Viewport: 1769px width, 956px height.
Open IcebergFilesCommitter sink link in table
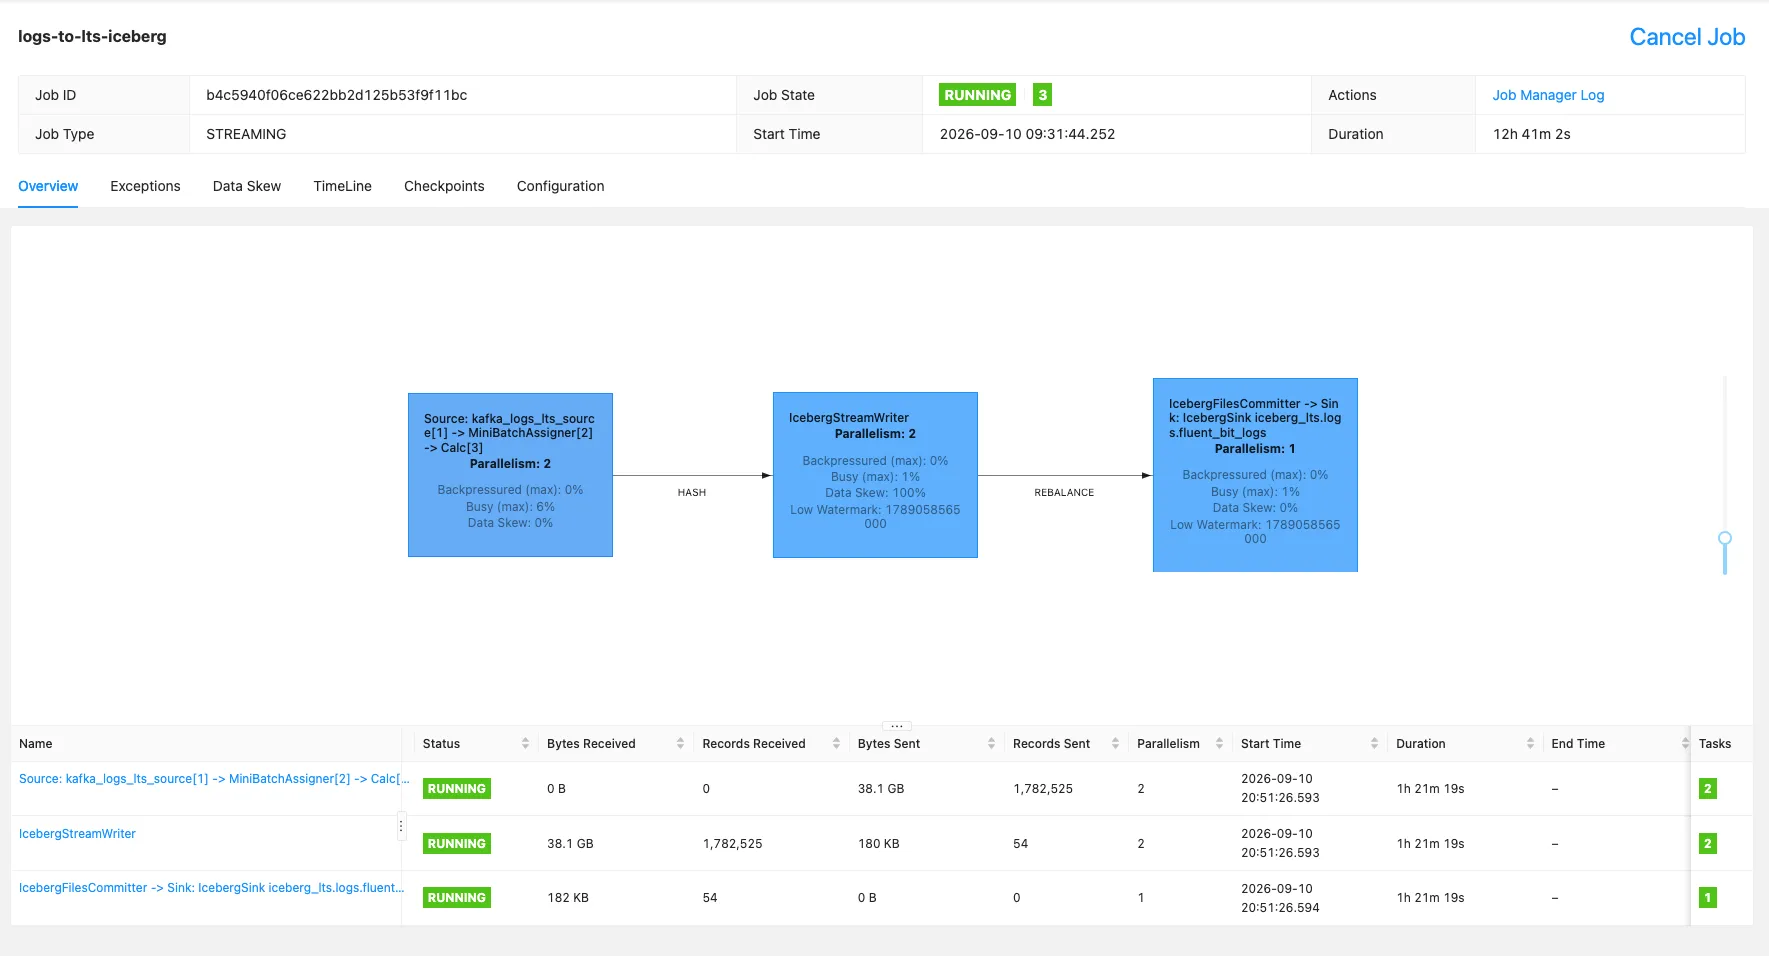[211, 888]
